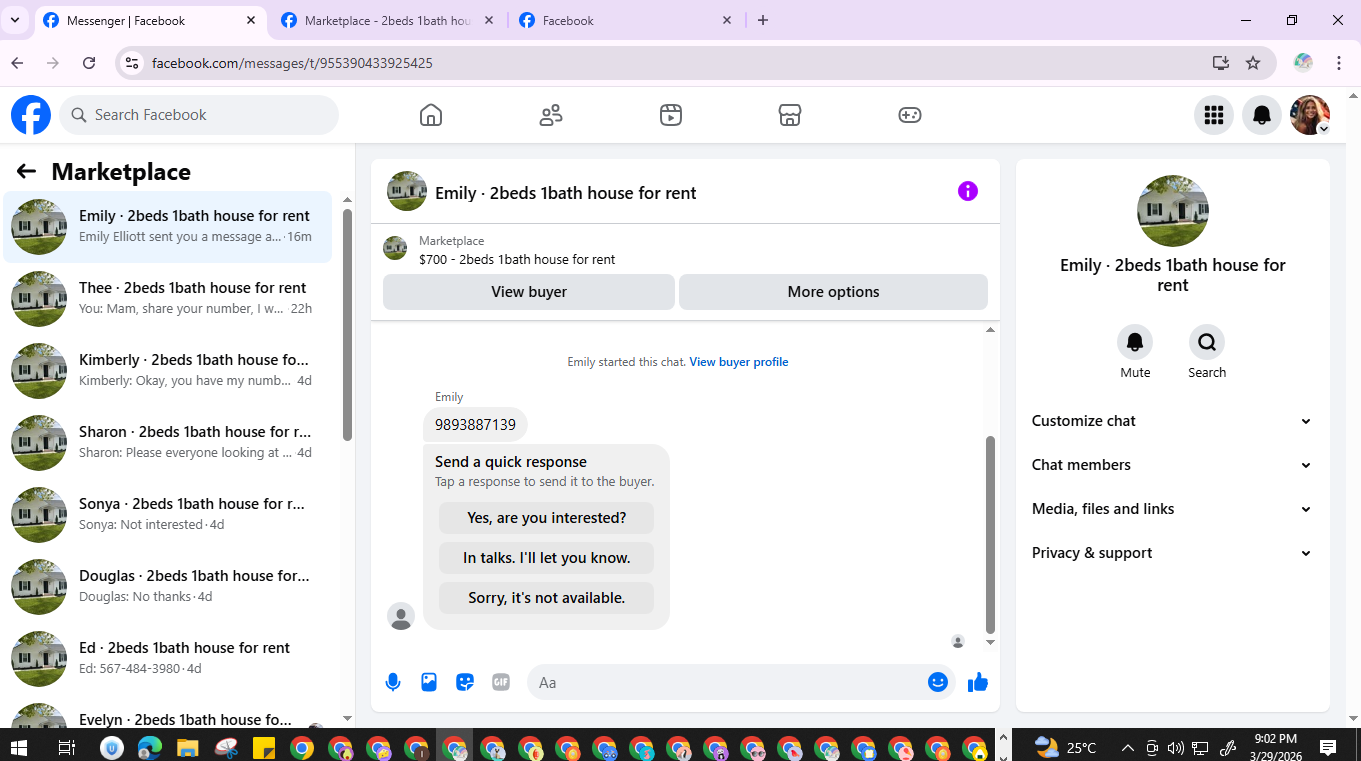Image resolution: width=1361 pixels, height=761 pixels.
Task: Open the Windows Start menu
Action: [x=18, y=747]
